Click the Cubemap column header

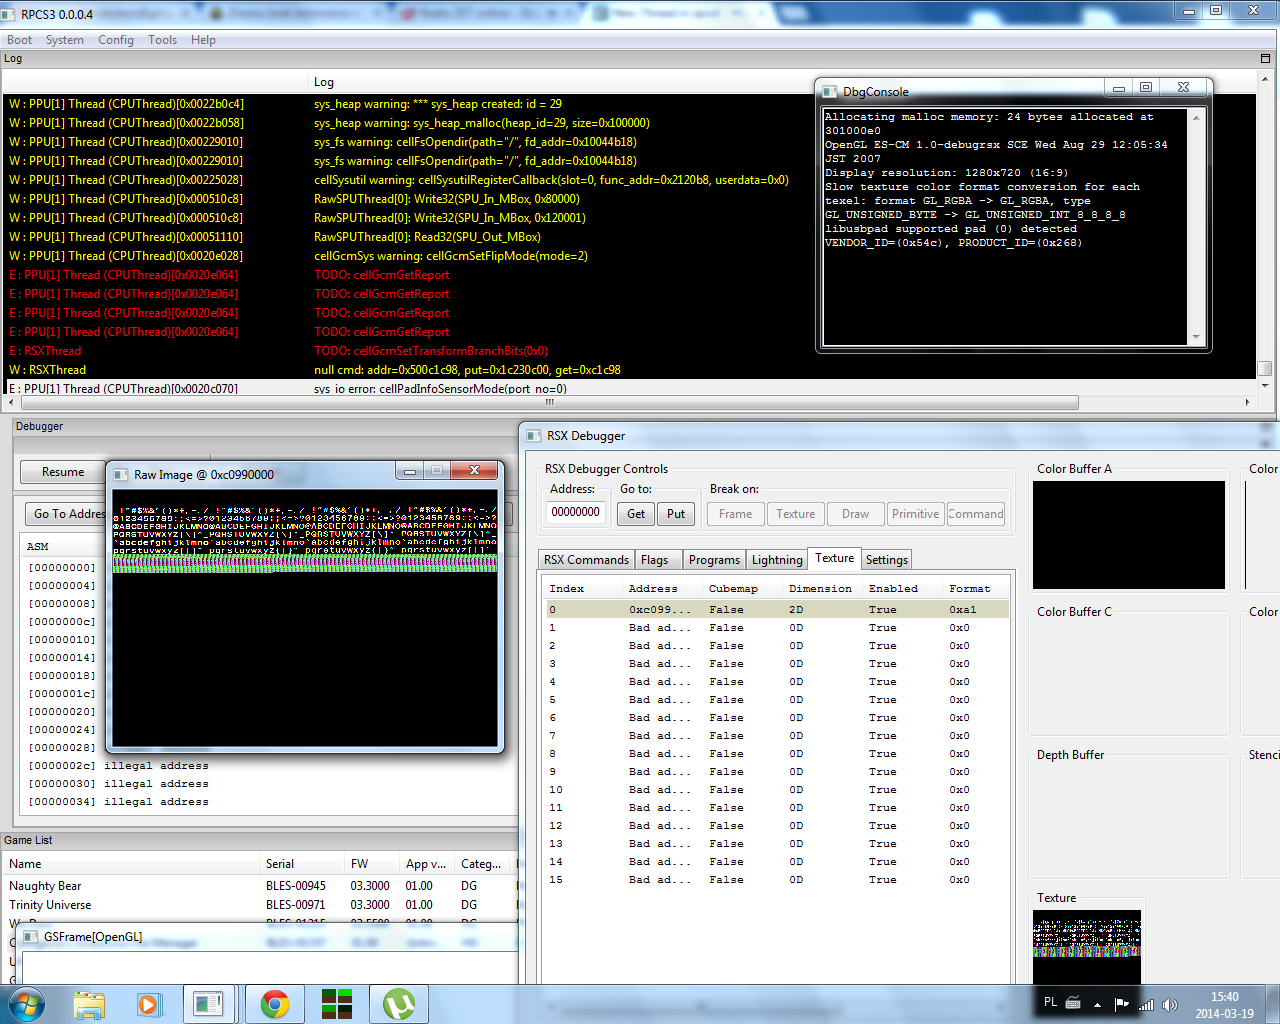744,589
